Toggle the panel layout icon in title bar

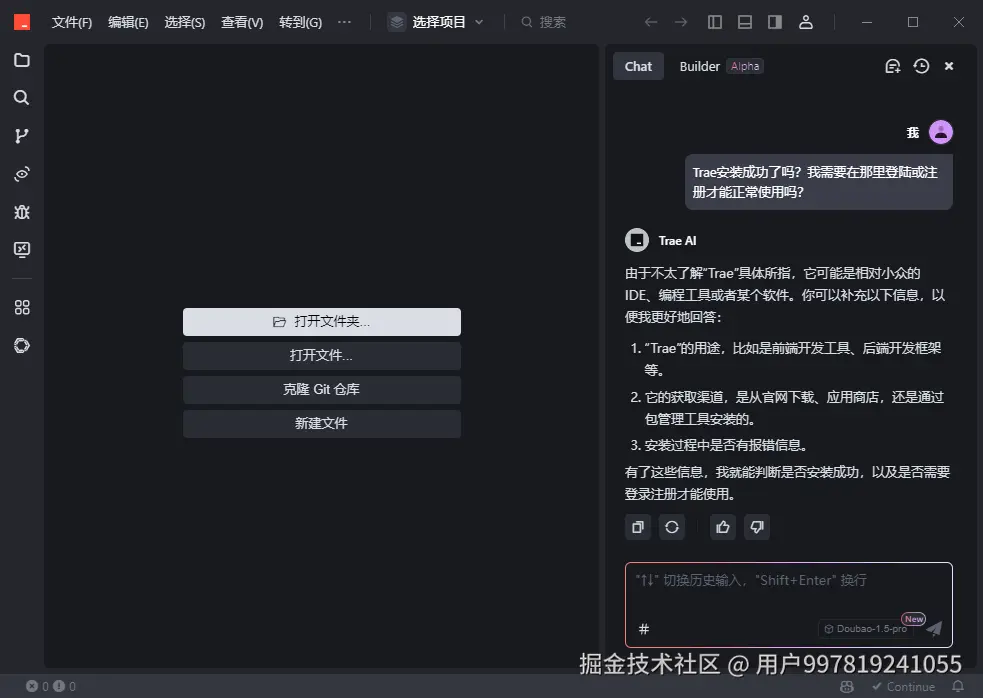(x=744, y=22)
